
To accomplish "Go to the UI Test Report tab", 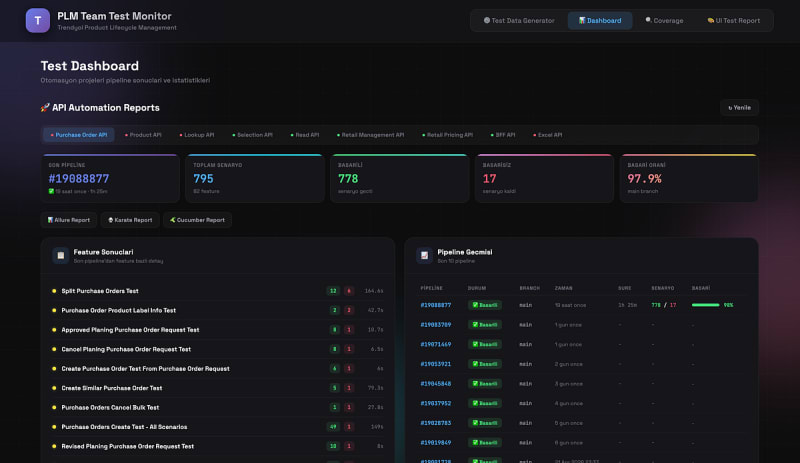I will pos(733,20).
